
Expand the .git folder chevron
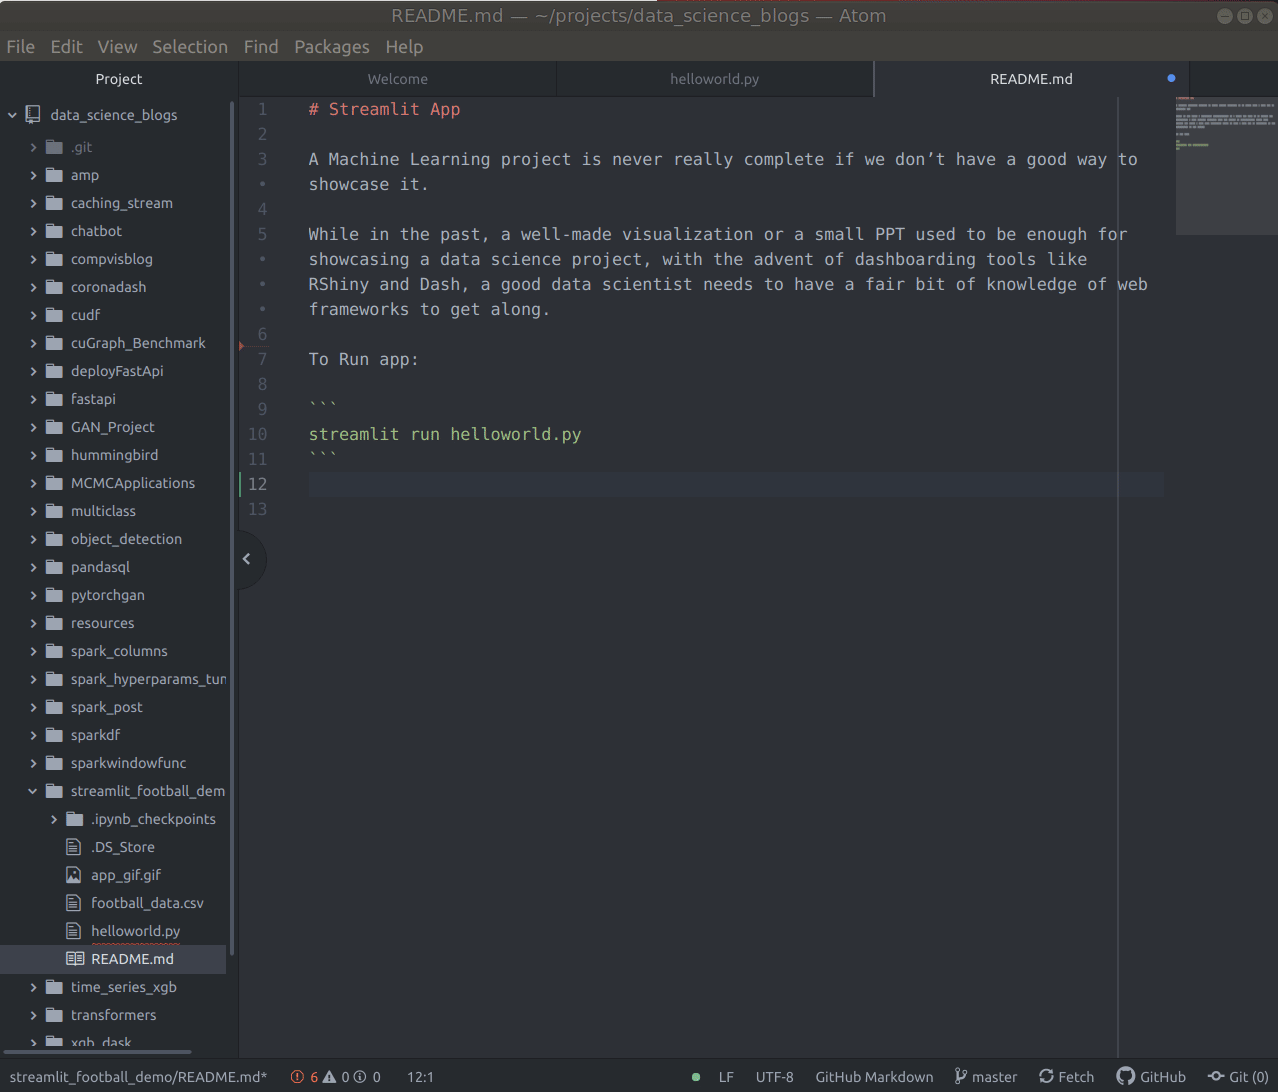click(x=33, y=147)
